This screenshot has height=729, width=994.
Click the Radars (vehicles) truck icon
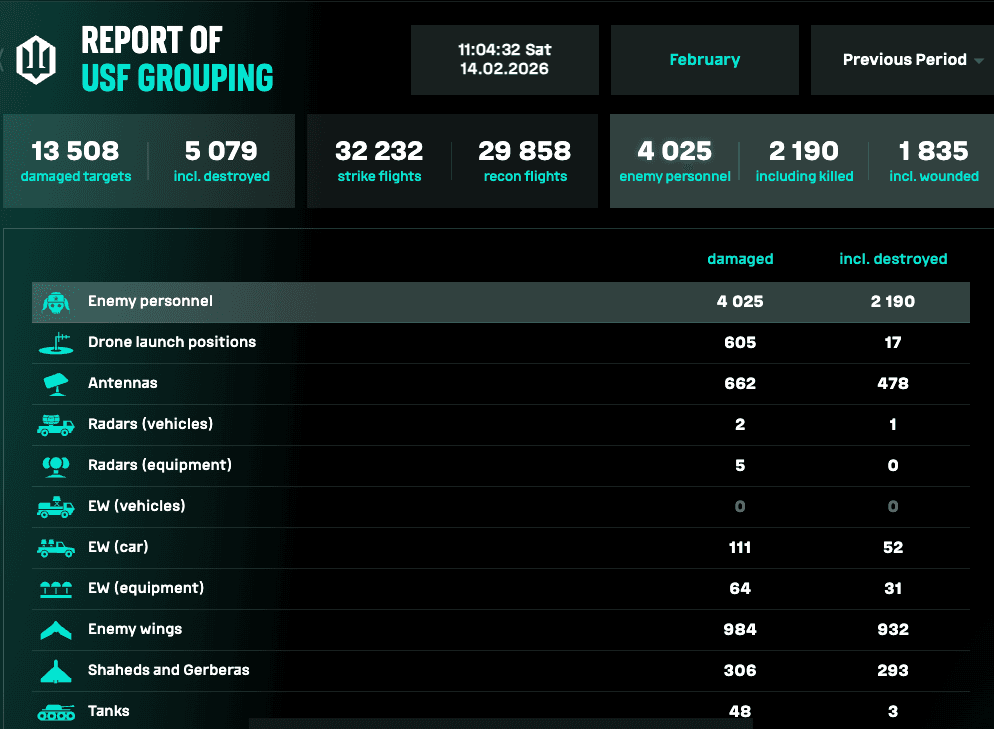click(x=56, y=425)
